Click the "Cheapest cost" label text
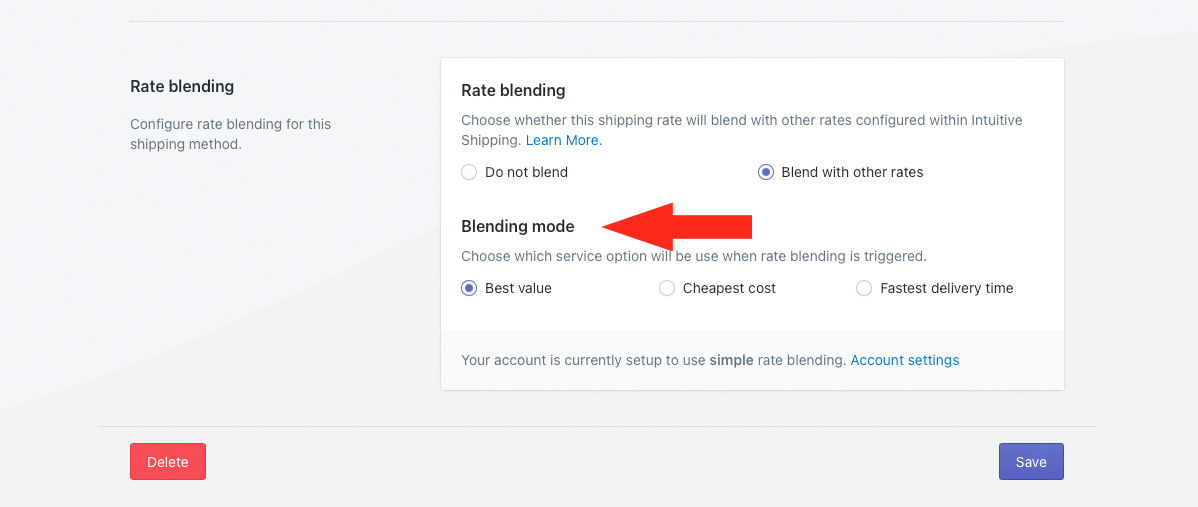 click(729, 288)
